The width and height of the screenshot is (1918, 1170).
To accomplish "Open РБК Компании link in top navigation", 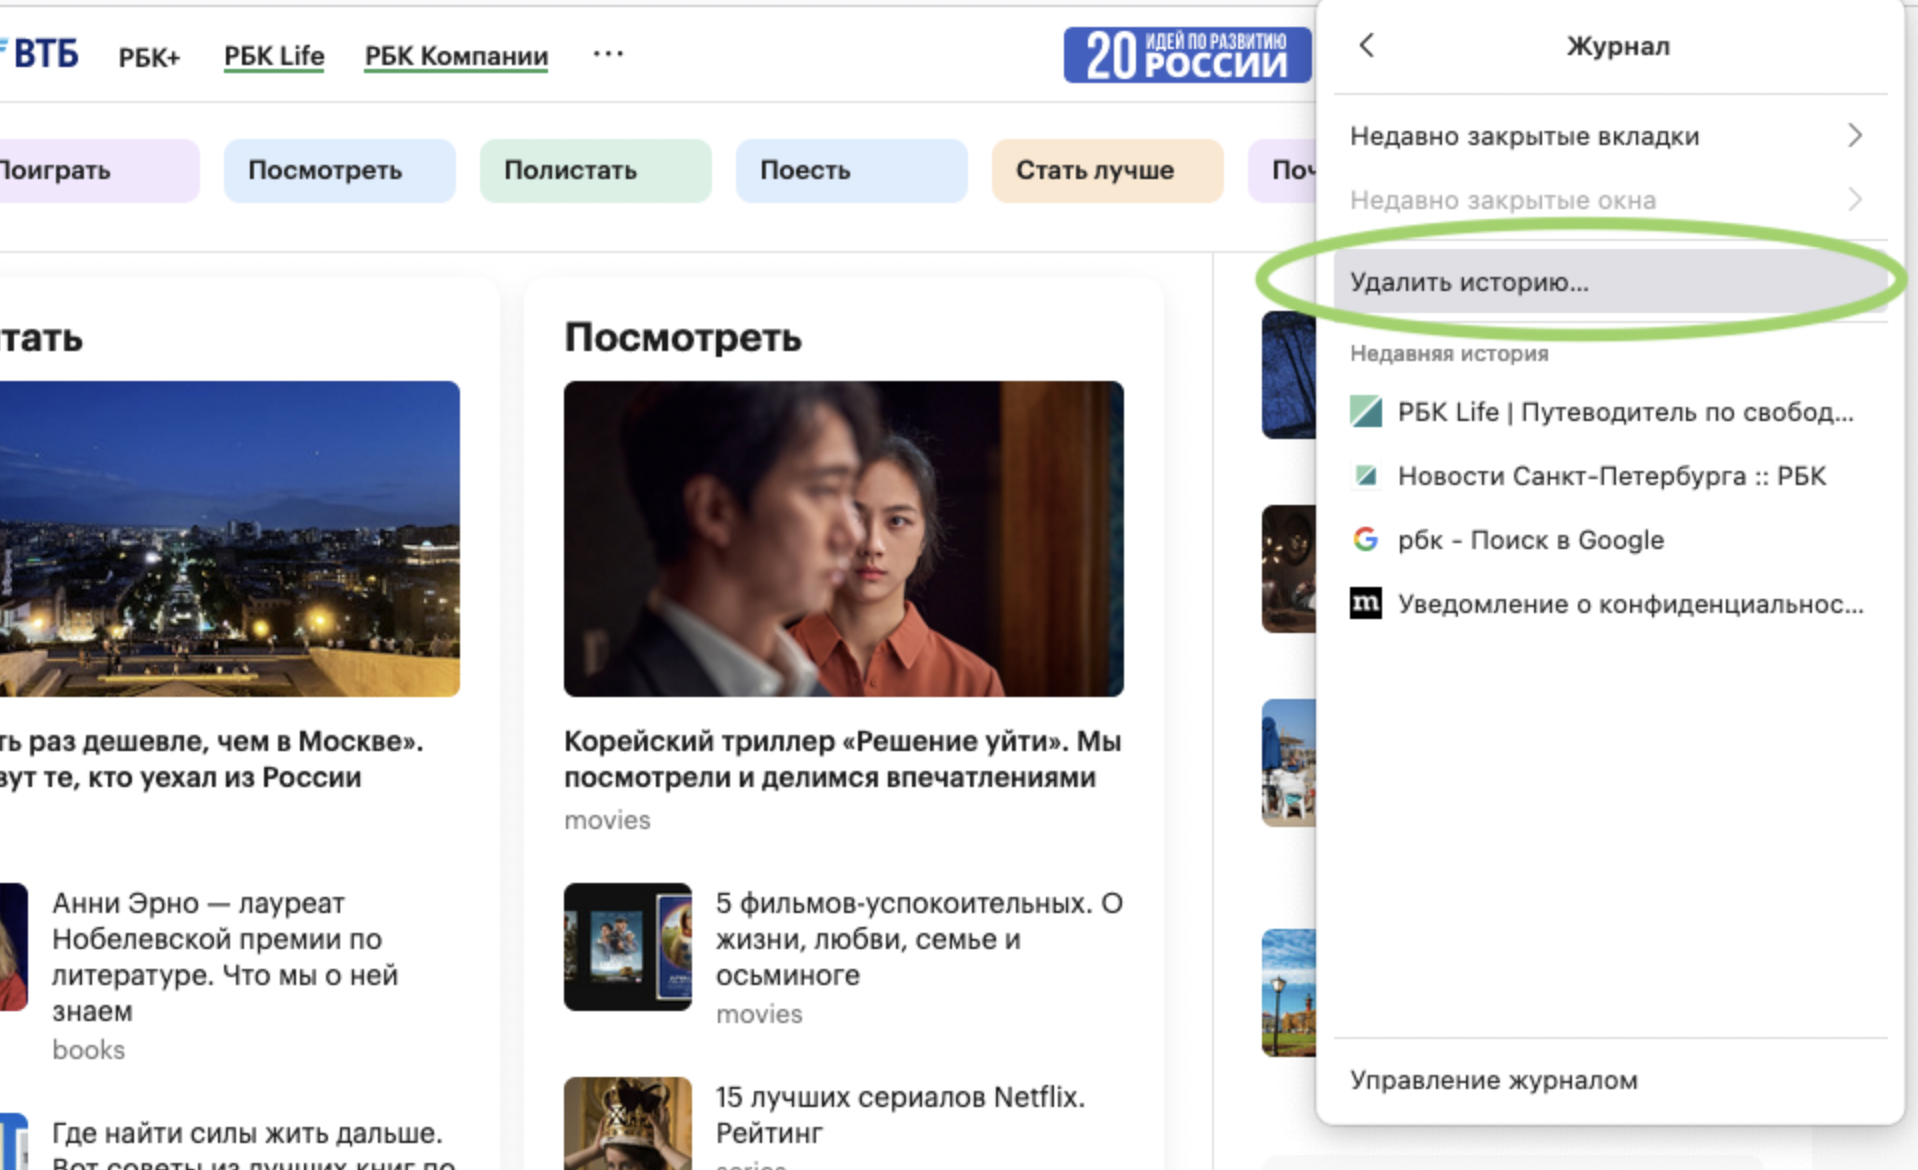I will [456, 56].
